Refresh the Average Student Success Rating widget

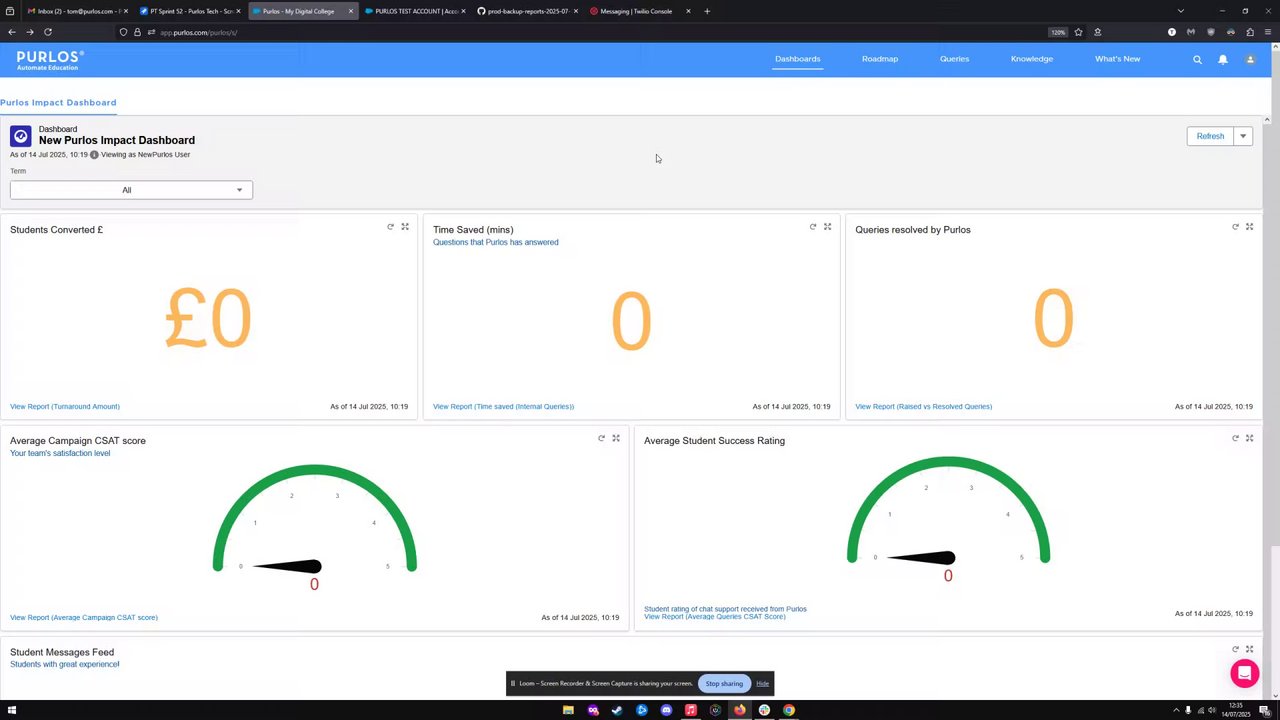[x=1235, y=438]
